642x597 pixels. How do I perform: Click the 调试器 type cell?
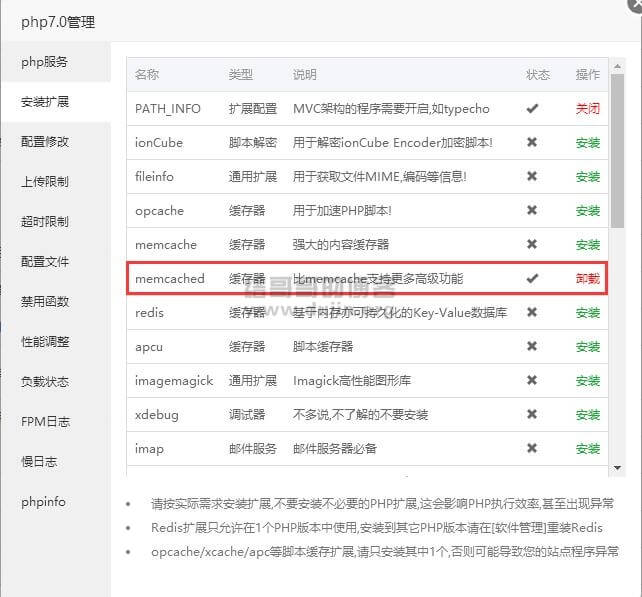point(247,414)
